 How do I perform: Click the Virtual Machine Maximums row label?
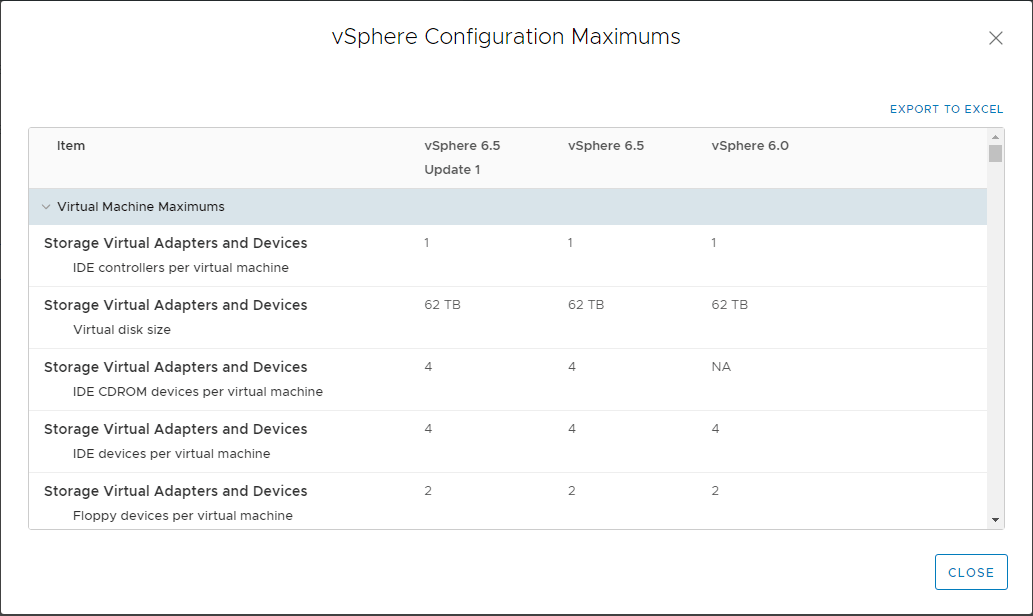point(140,207)
